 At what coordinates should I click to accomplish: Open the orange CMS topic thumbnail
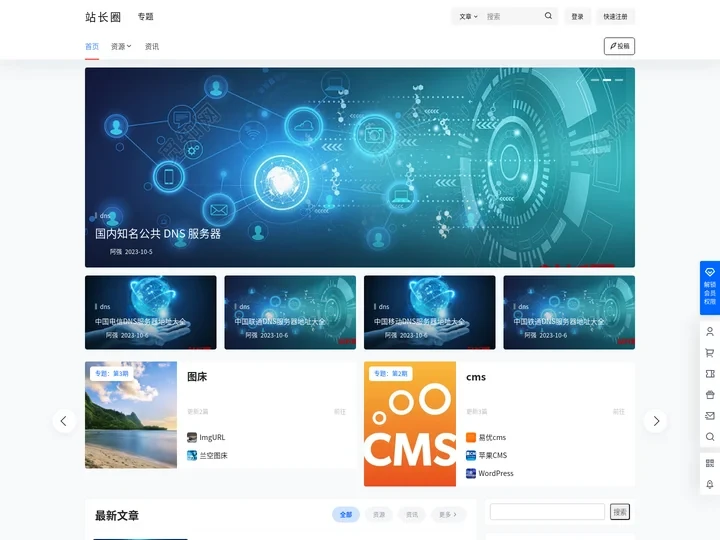410,424
